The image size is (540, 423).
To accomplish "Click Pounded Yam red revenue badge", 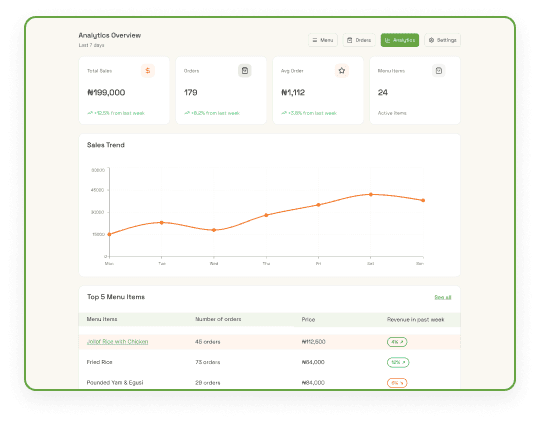I will (397, 383).
